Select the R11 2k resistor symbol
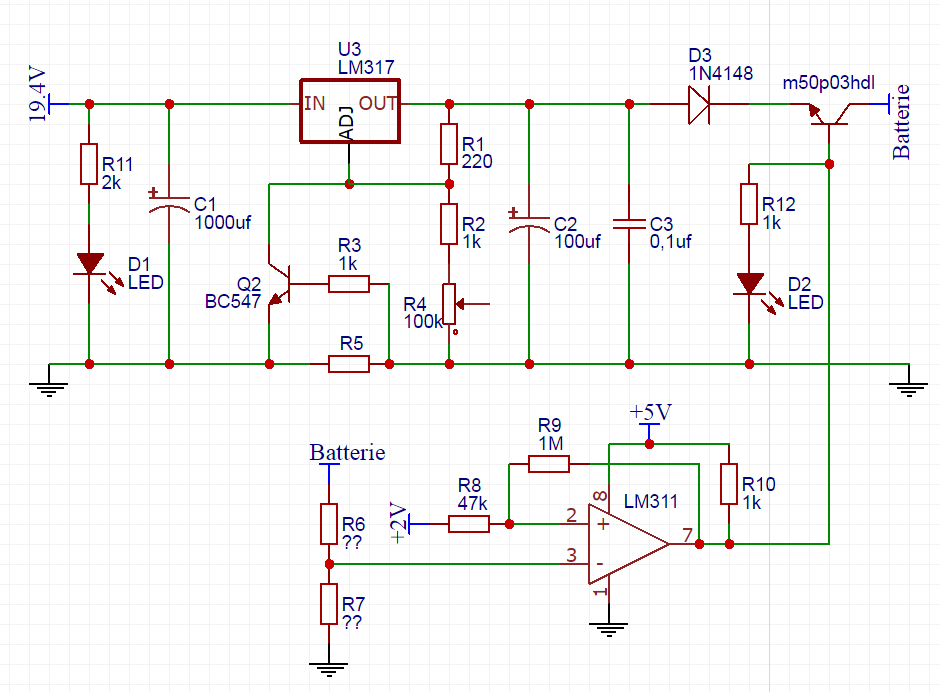This screenshot has width=940, height=692. (89, 164)
